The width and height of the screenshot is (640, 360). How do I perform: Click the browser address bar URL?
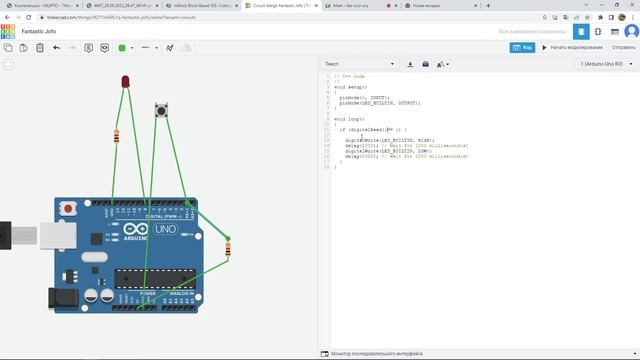point(121,18)
